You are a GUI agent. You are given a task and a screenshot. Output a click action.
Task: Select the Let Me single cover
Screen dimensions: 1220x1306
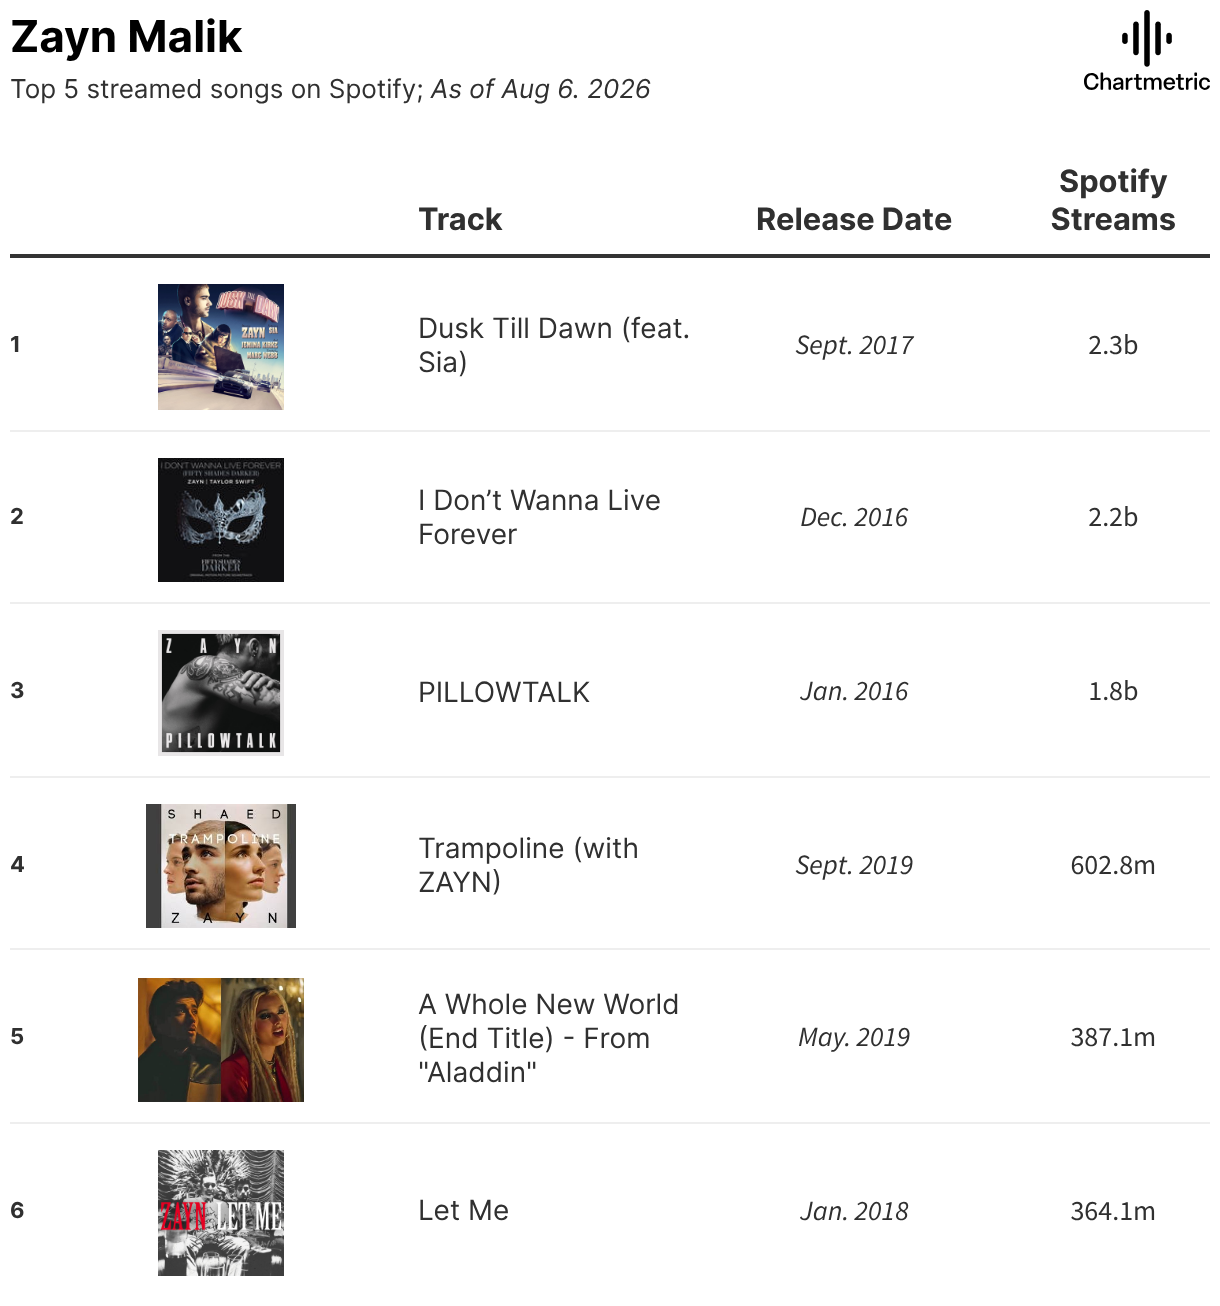pos(221,1213)
